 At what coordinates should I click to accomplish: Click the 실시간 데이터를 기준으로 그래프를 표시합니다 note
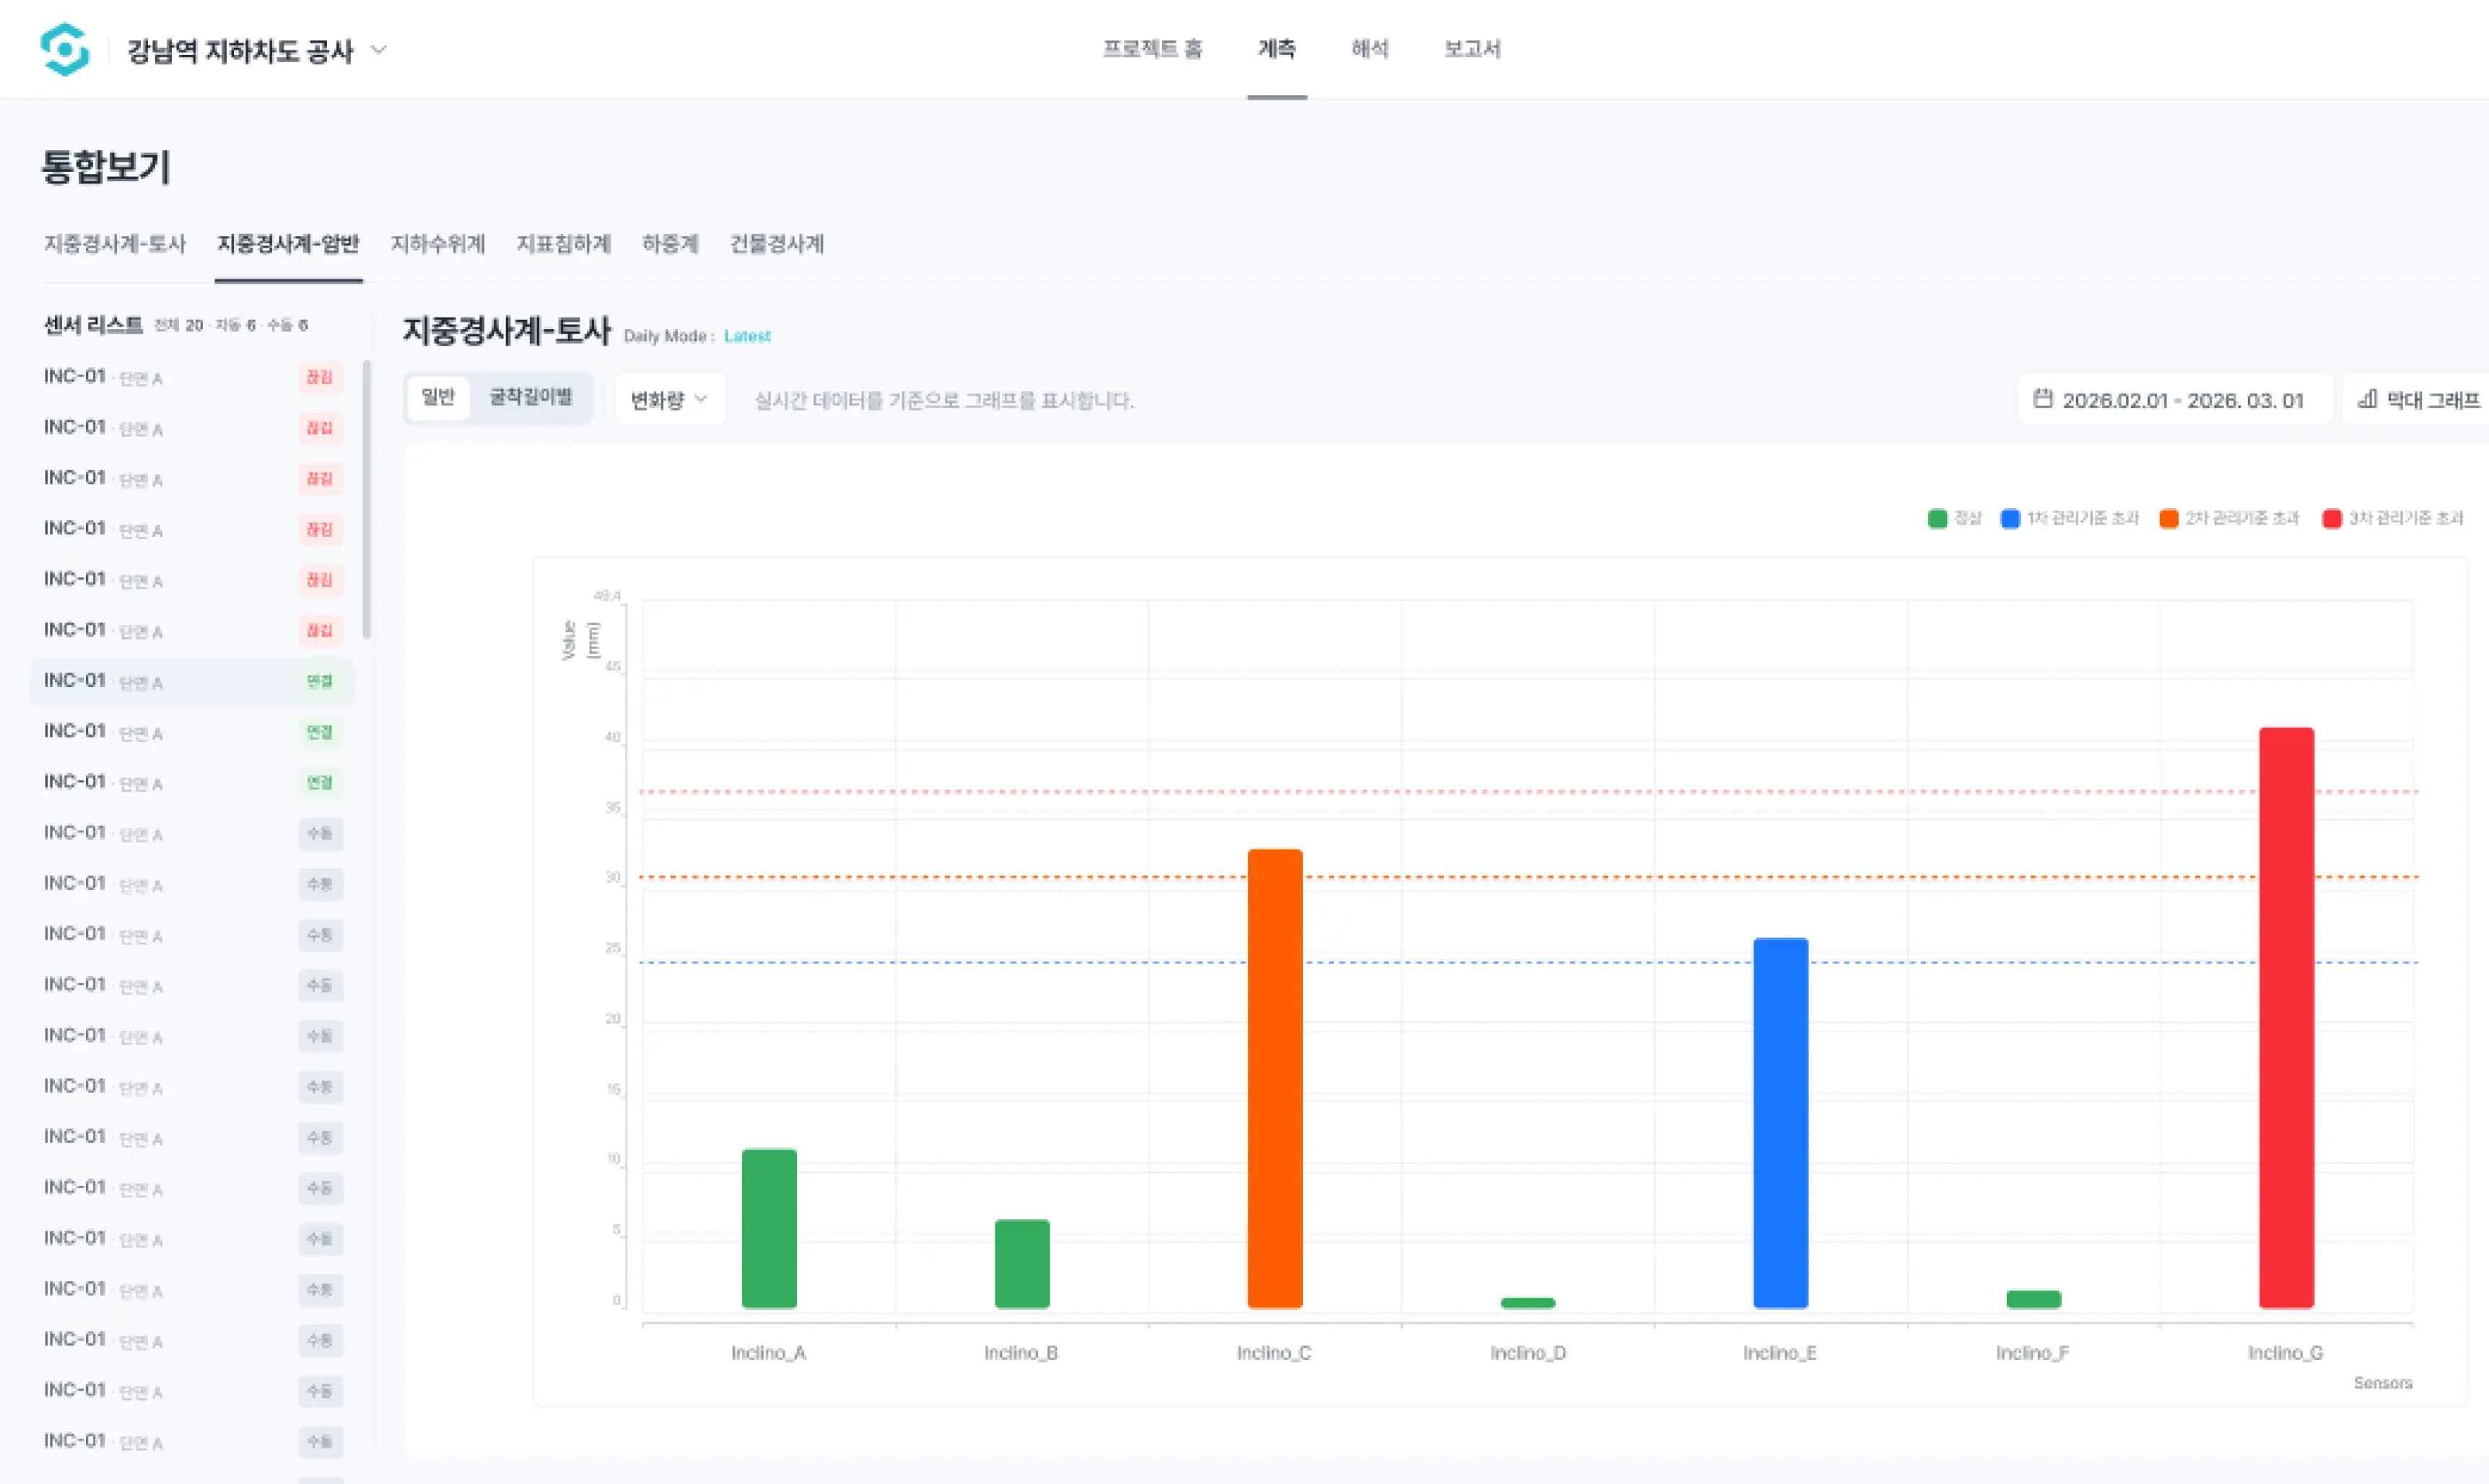(944, 400)
